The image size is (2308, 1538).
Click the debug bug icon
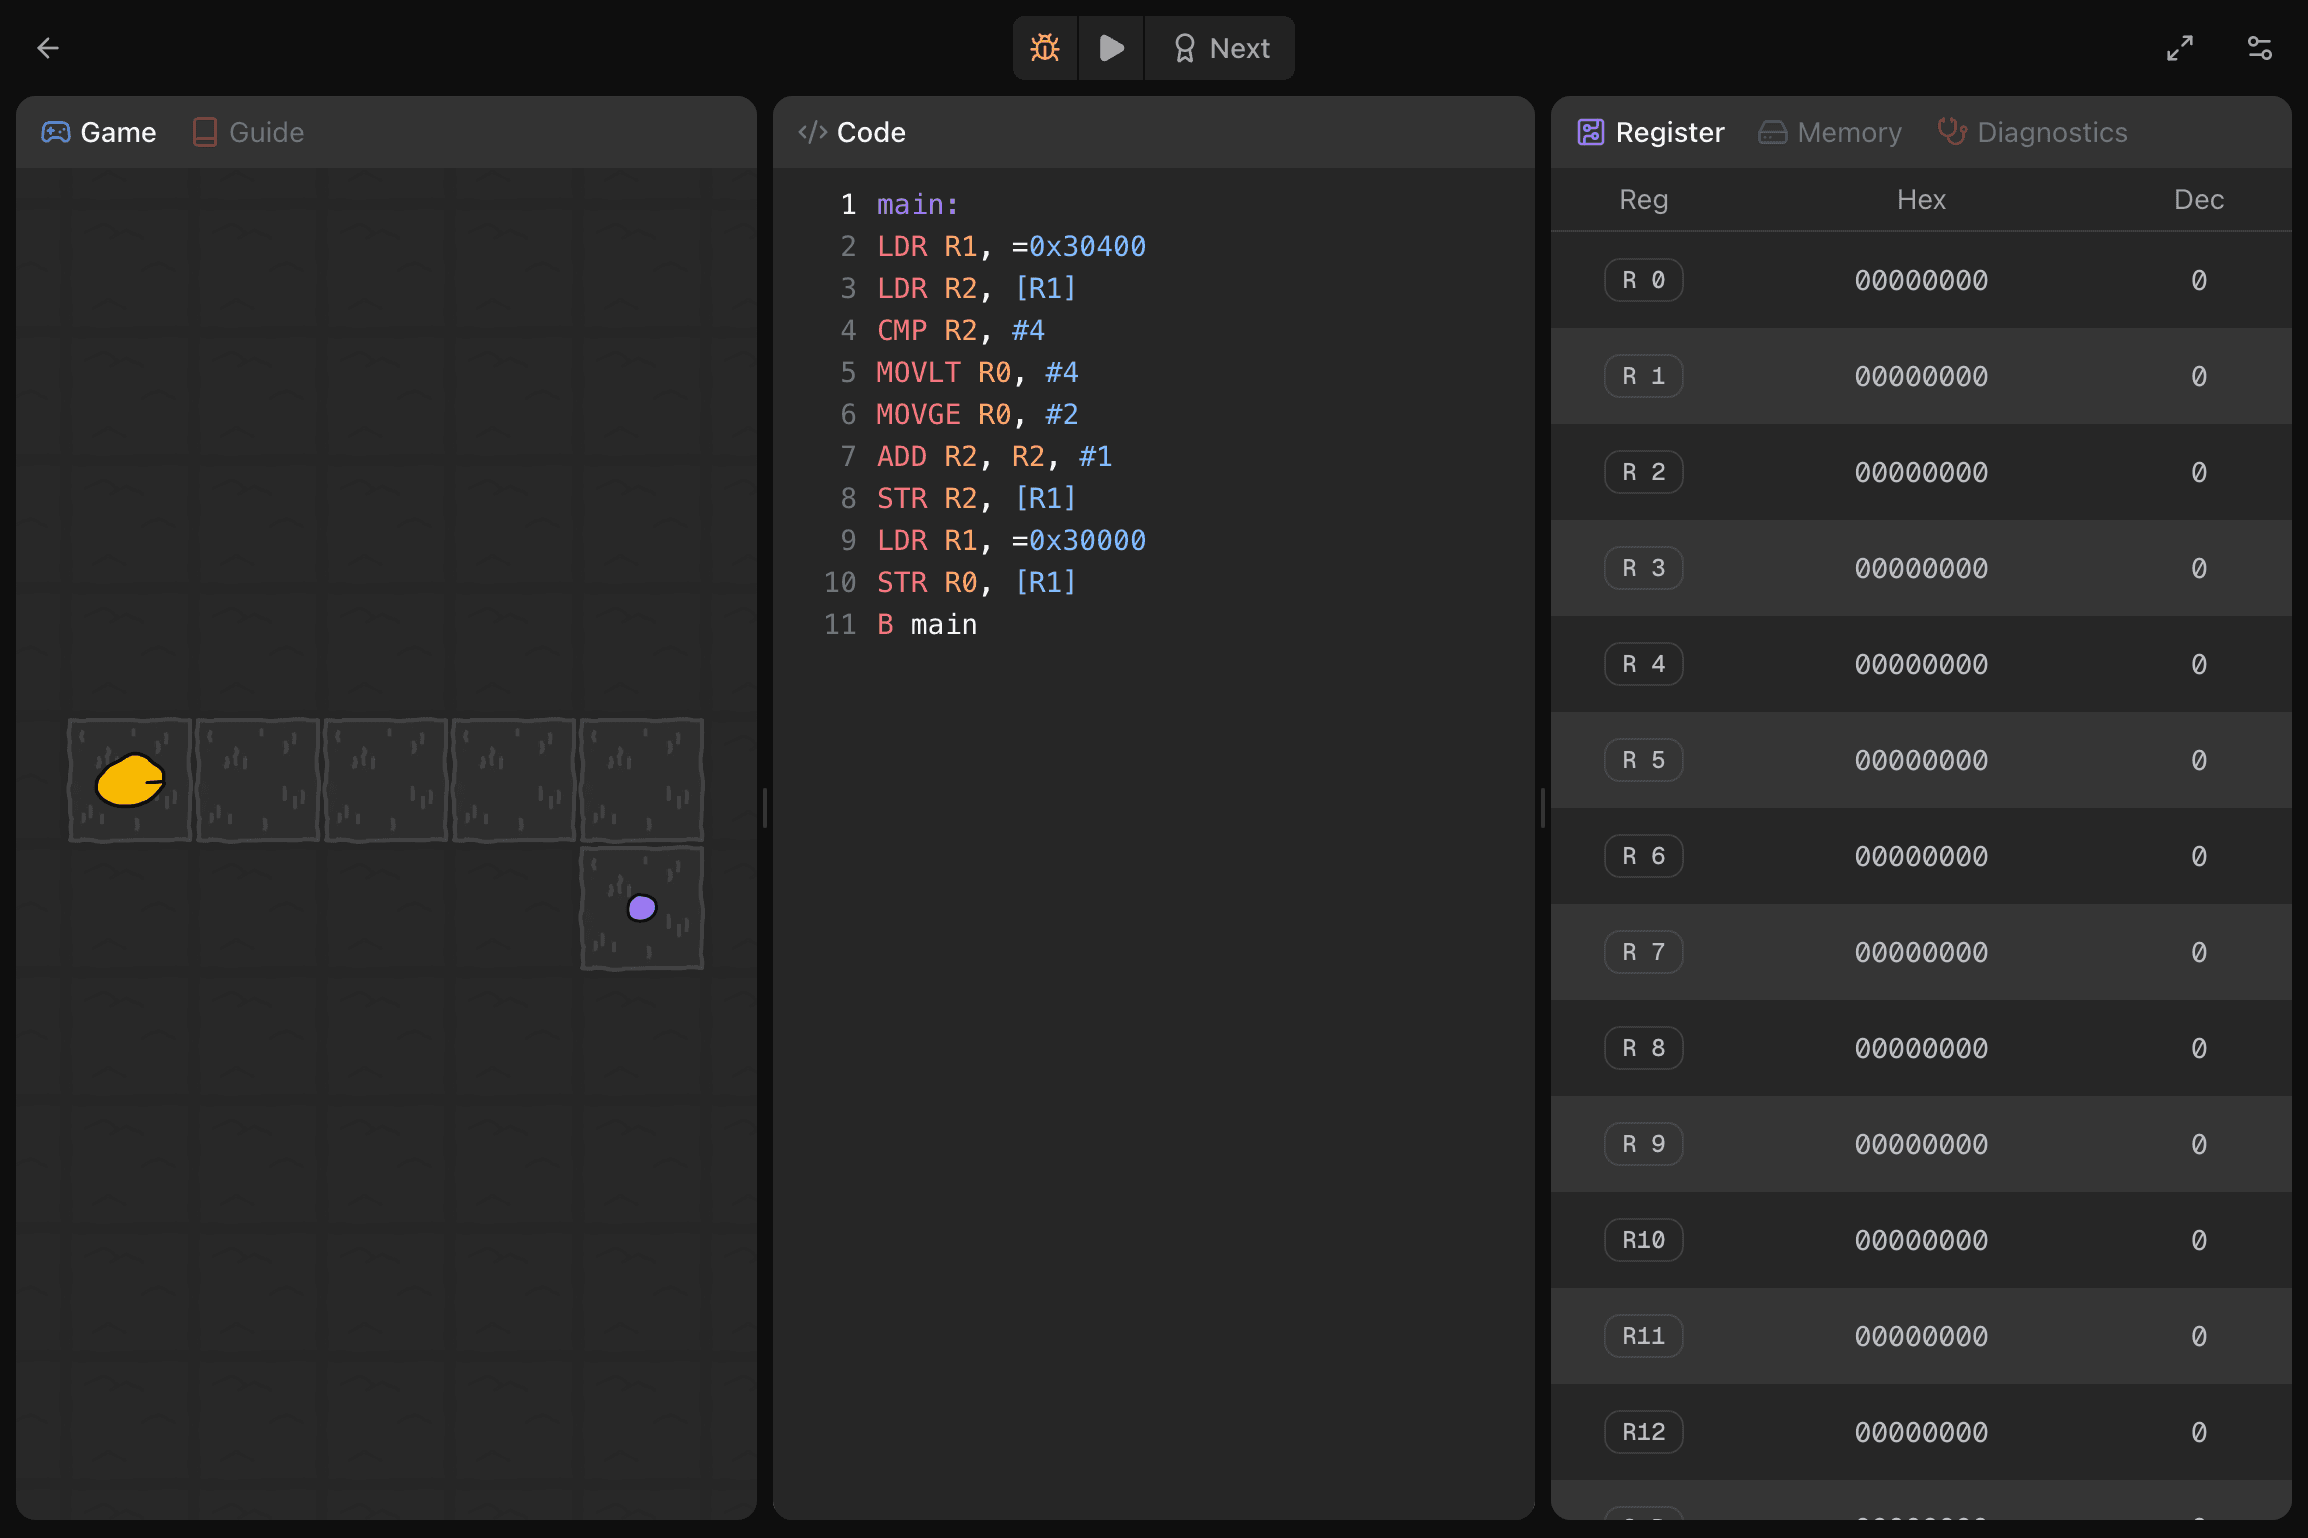click(x=1044, y=47)
